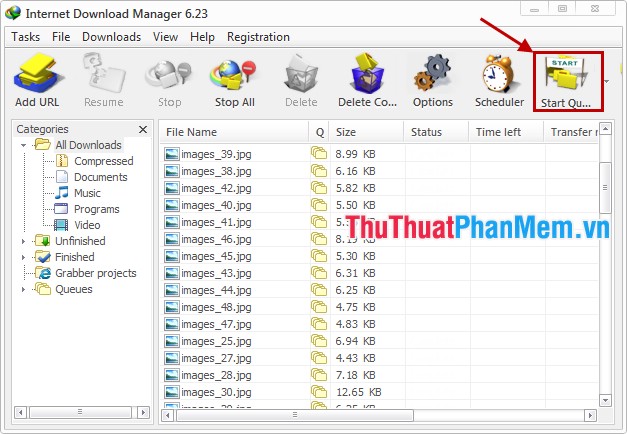Open the File menu
This screenshot has height=434, width=627.
(x=61, y=37)
